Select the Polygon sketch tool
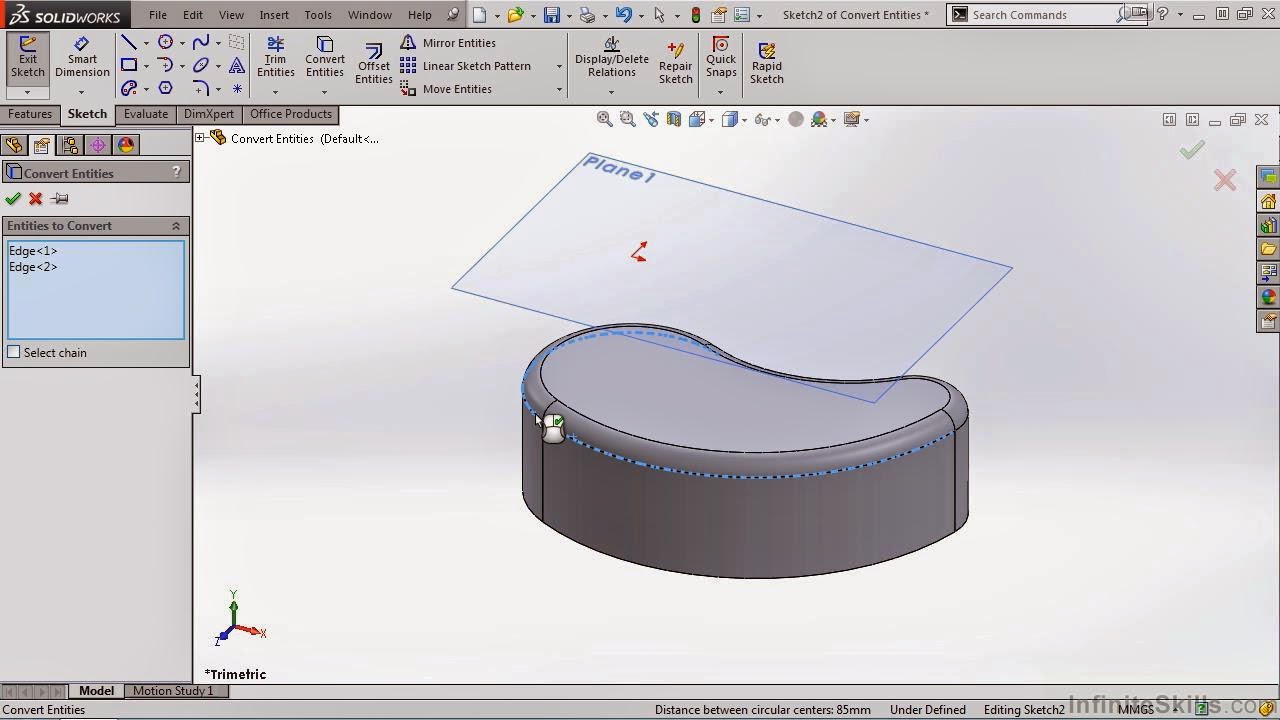Image resolution: width=1280 pixels, height=720 pixels. (165, 88)
